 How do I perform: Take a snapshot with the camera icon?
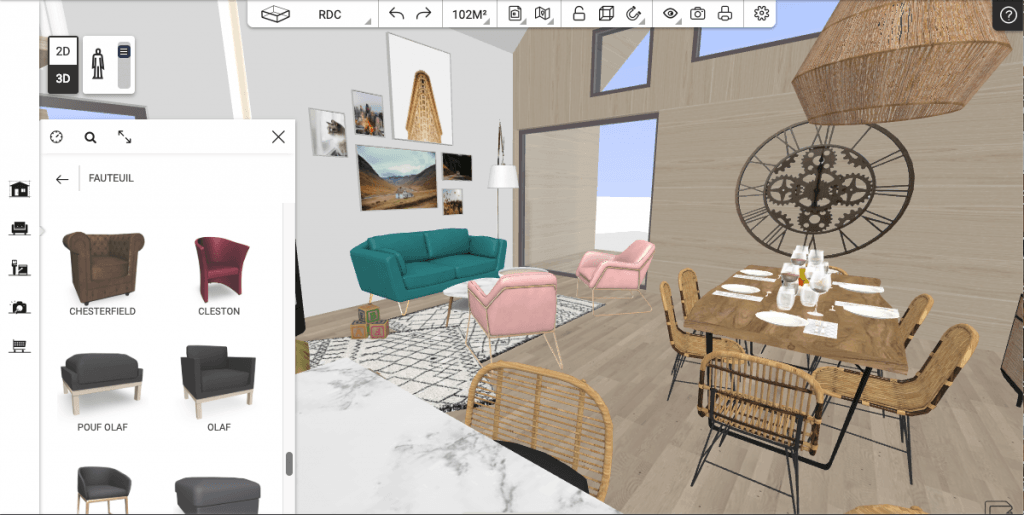(x=698, y=14)
